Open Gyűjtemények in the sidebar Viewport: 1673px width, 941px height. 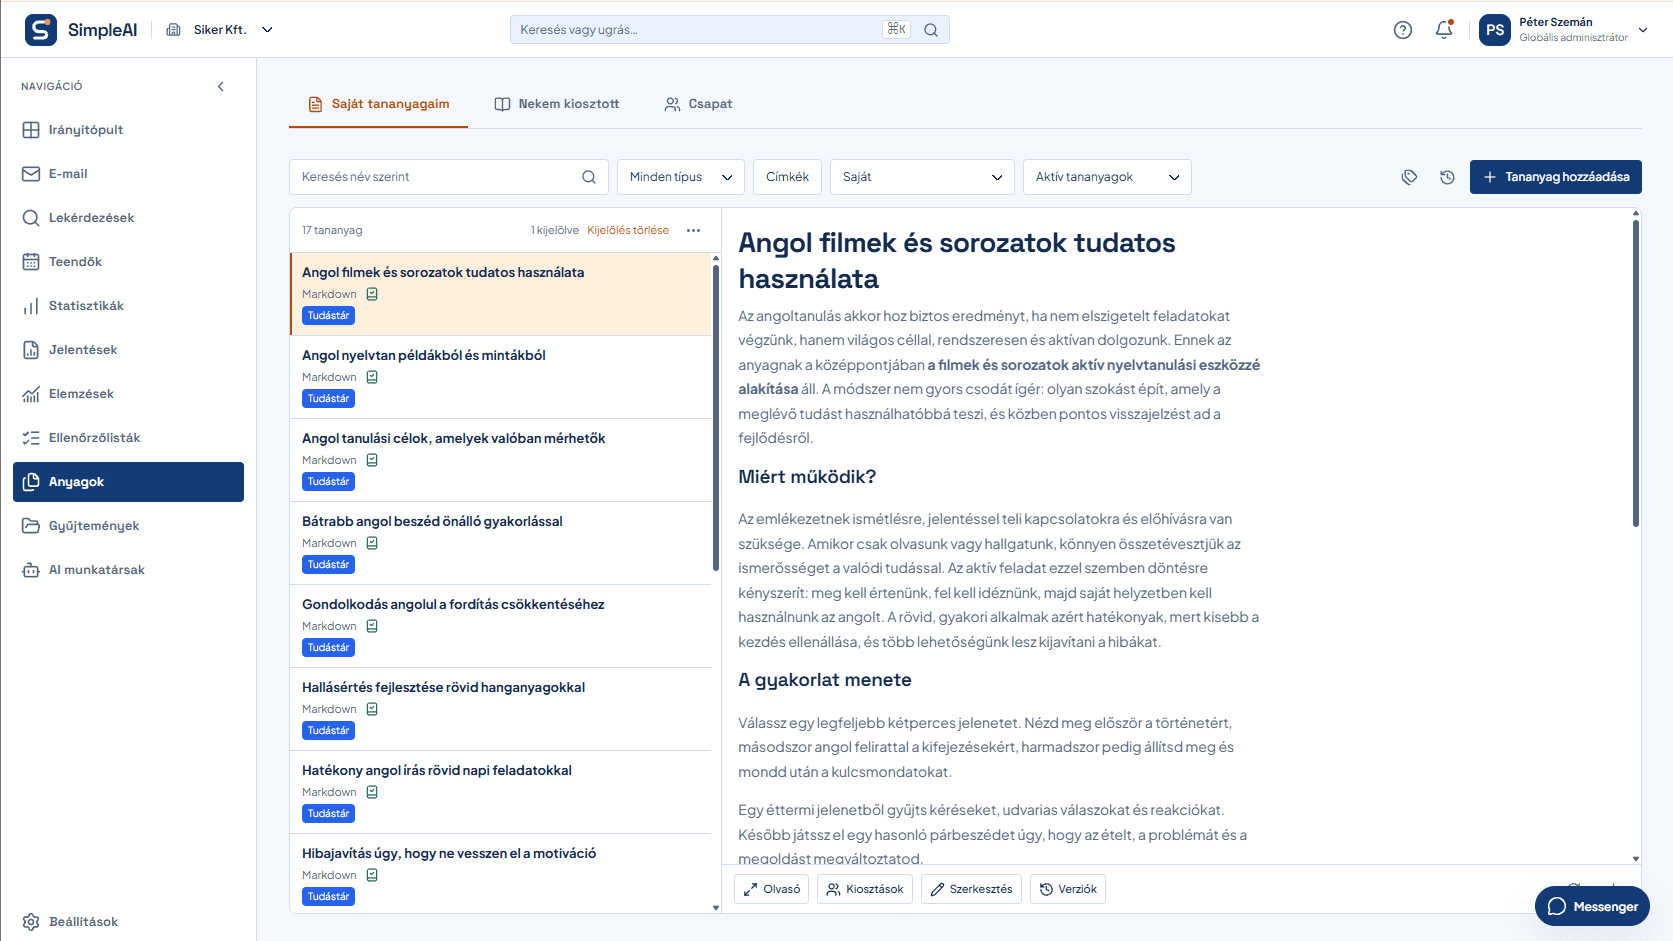128,526
